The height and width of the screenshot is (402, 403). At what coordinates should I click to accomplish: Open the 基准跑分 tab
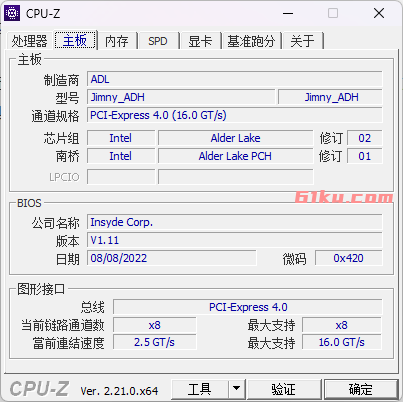[x=251, y=41]
